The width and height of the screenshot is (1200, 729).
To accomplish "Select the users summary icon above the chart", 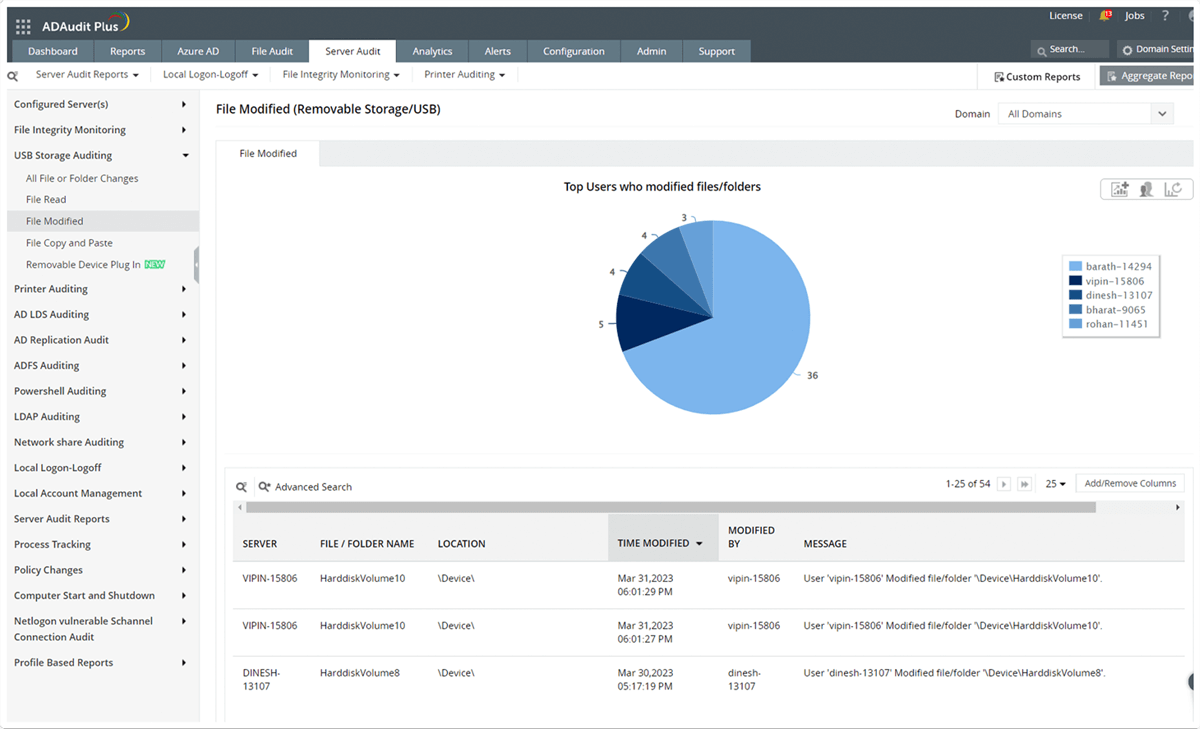I will pyautogui.click(x=1146, y=189).
